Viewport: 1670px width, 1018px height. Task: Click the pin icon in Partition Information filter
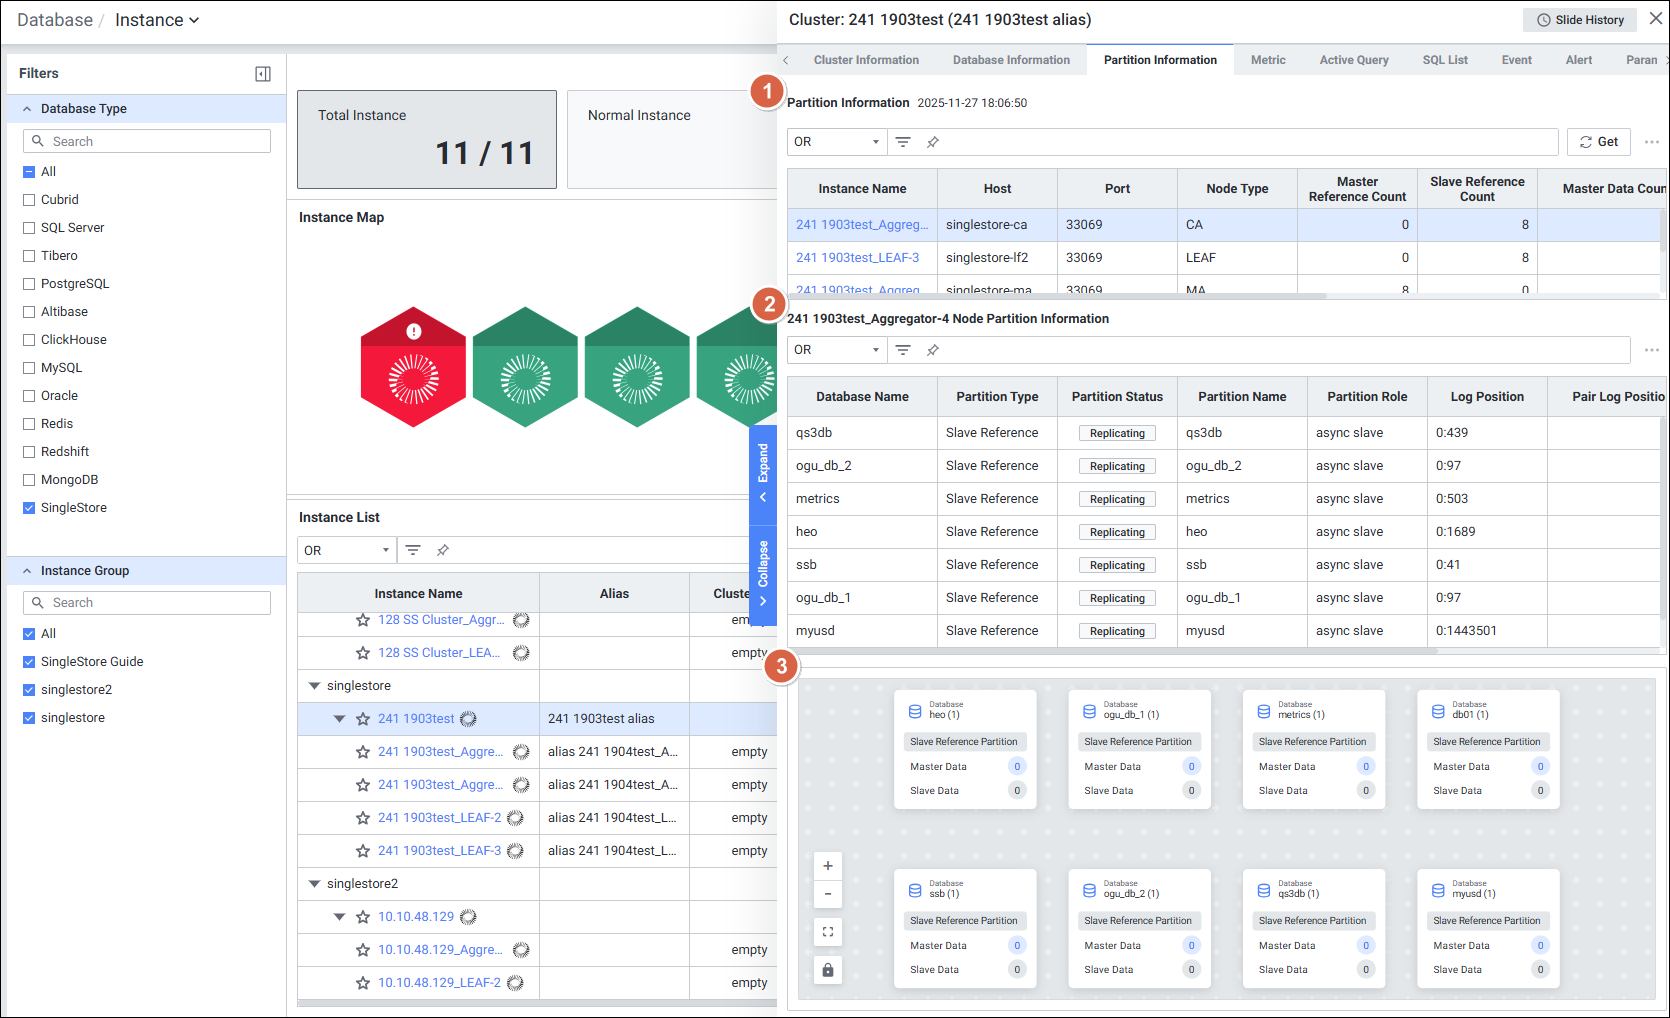click(932, 142)
